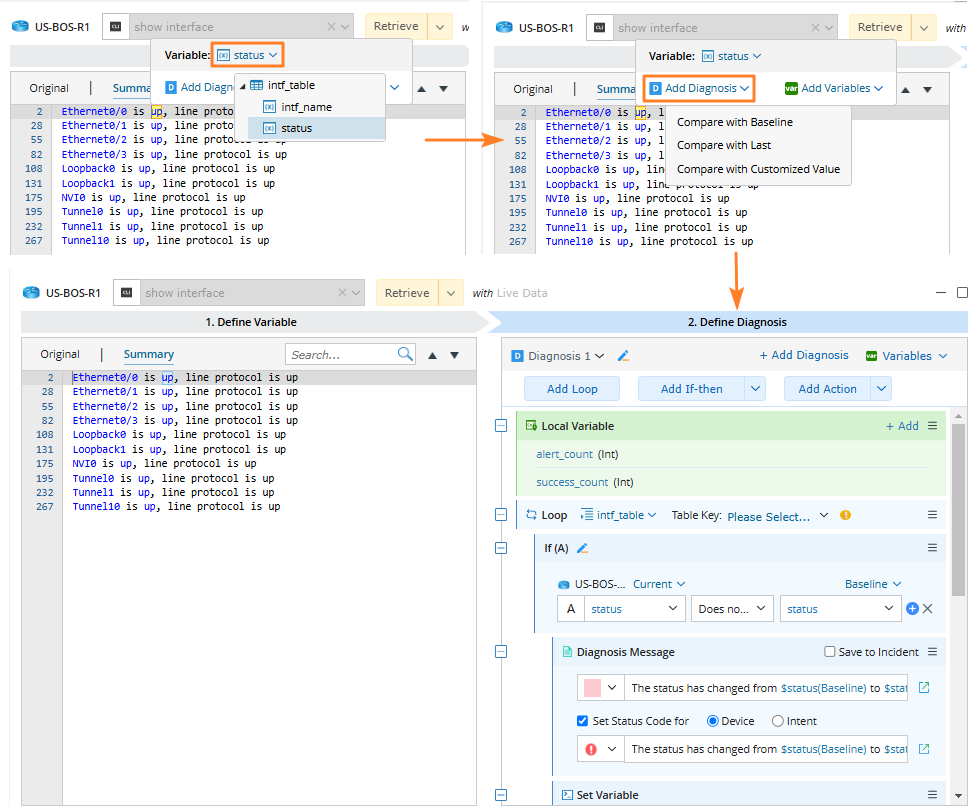Click the '+ Add Diagnosis' link
This screenshot has height=810, width=972.
pos(803,355)
